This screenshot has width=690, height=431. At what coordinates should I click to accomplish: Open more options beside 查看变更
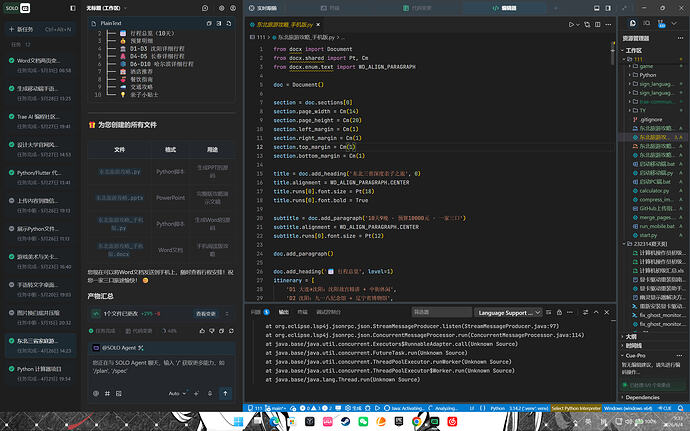[x=227, y=313]
